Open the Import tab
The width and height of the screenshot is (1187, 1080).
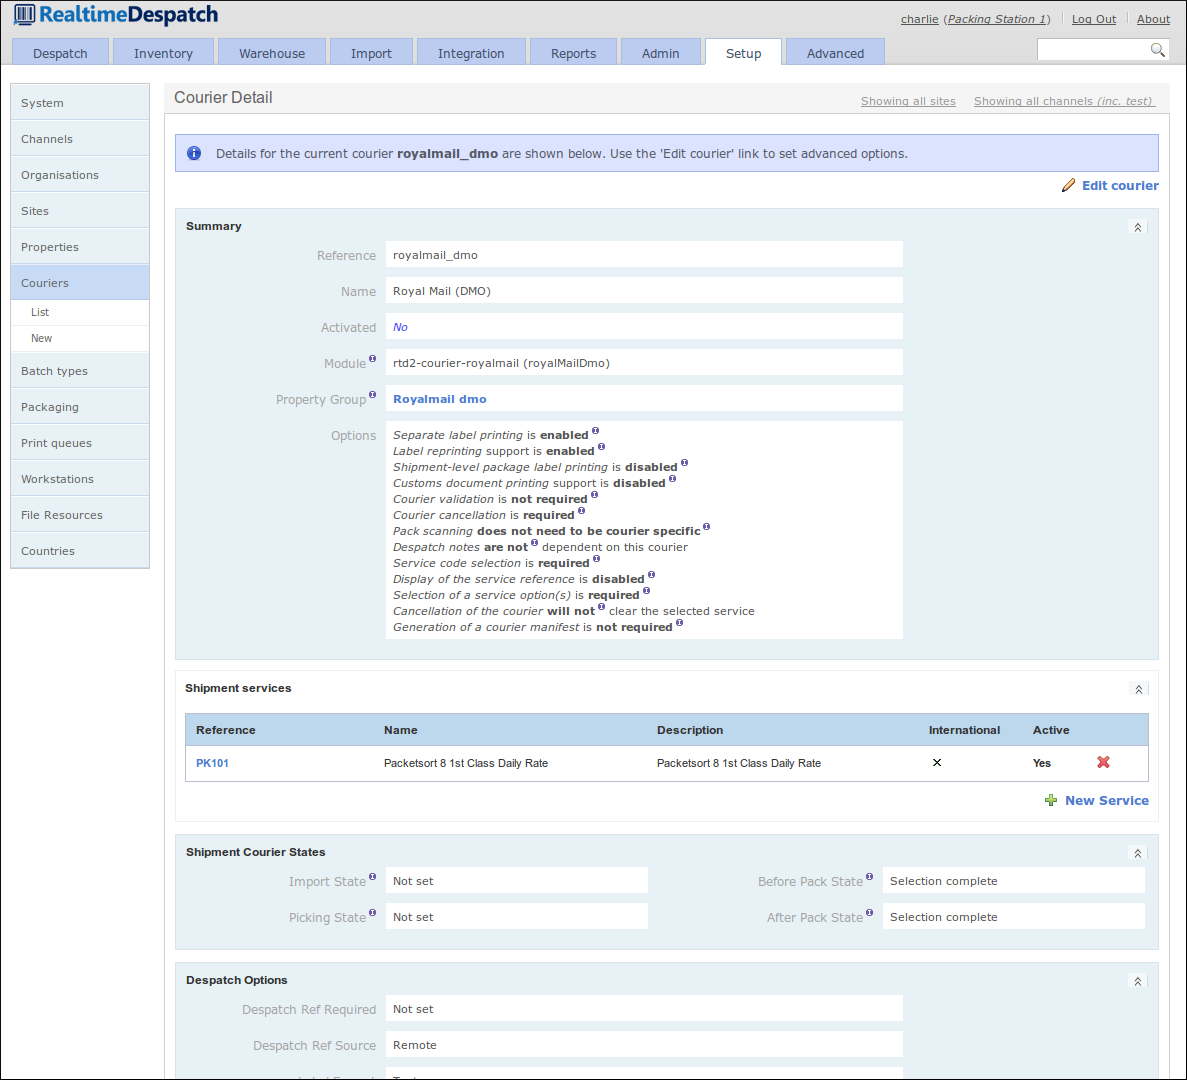click(371, 53)
